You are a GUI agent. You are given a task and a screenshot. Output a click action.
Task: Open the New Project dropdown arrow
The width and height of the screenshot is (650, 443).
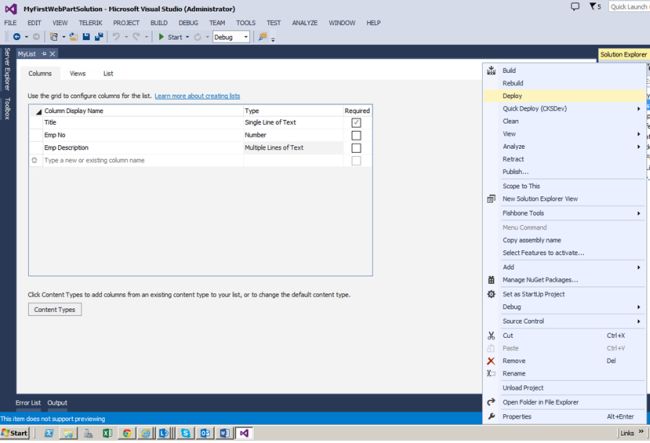(x=64, y=37)
